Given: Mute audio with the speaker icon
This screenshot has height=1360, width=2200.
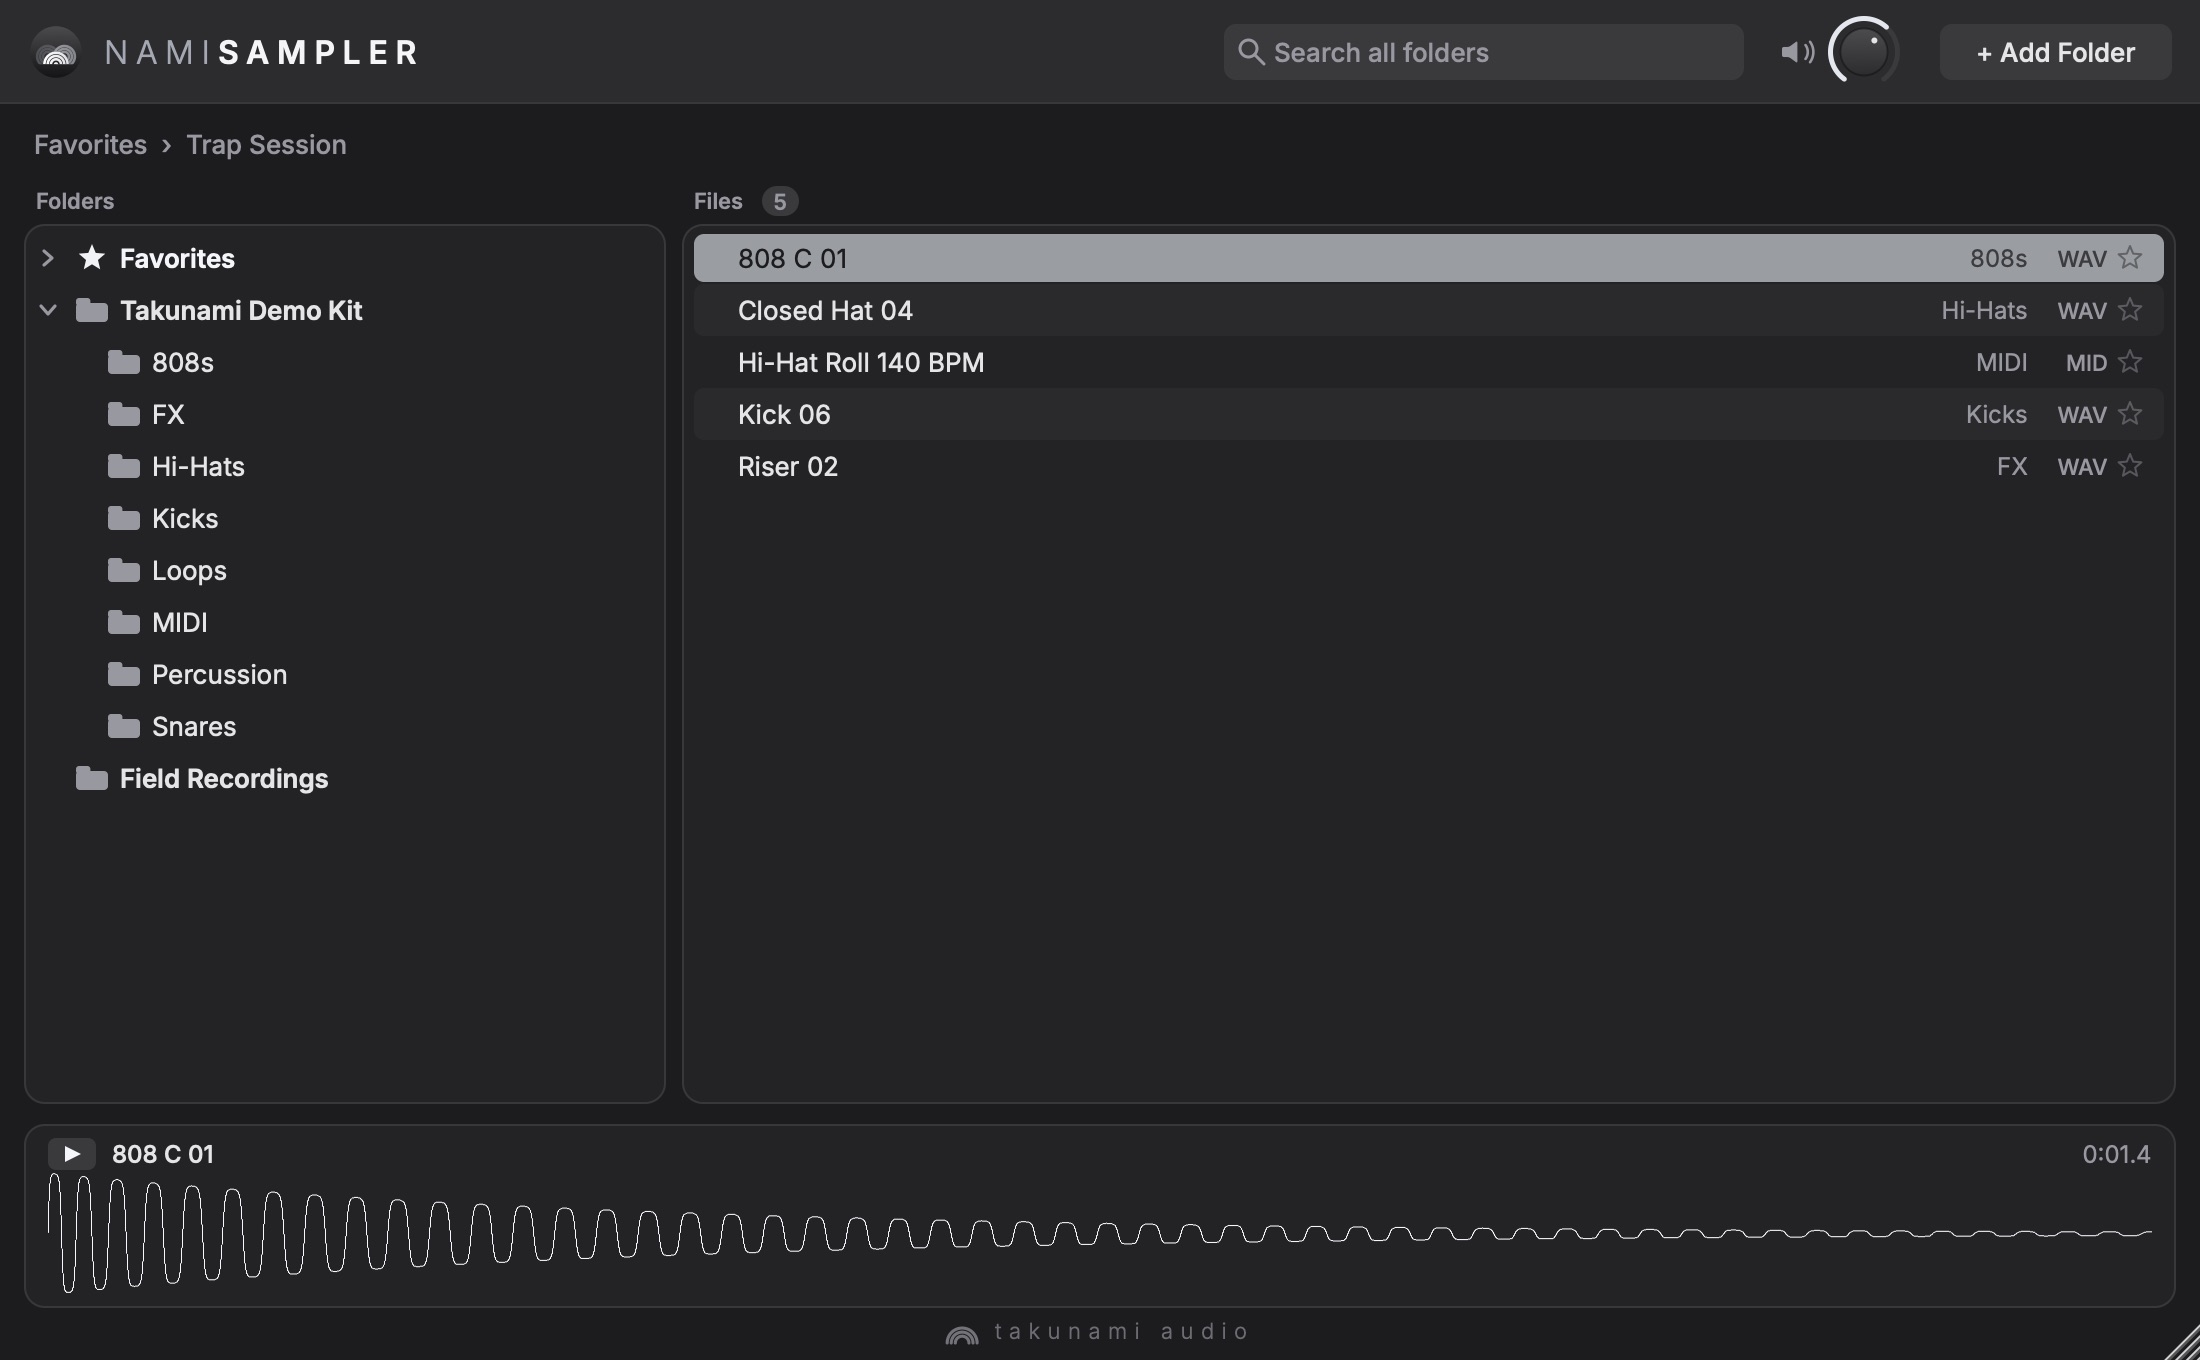Looking at the screenshot, I should (x=1797, y=52).
